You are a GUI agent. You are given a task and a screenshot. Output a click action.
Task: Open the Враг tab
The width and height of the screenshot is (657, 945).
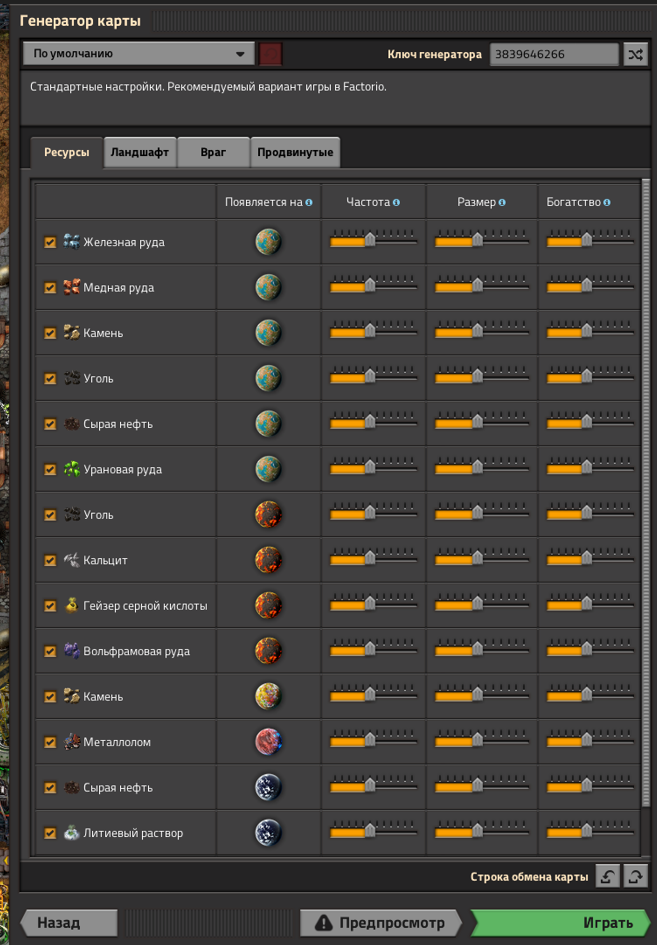click(x=213, y=152)
